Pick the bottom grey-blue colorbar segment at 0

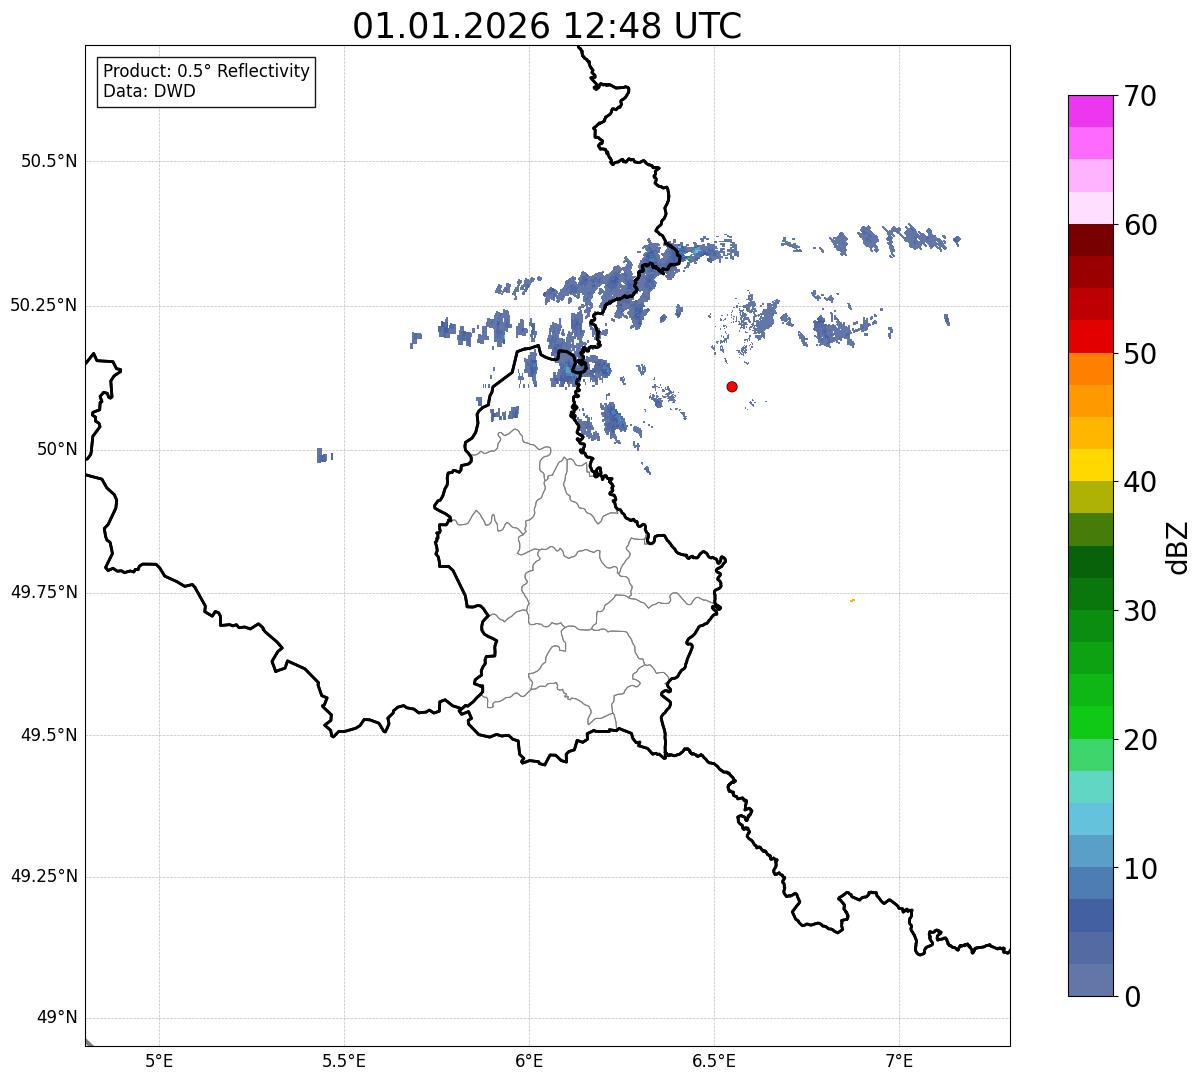click(1090, 980)
